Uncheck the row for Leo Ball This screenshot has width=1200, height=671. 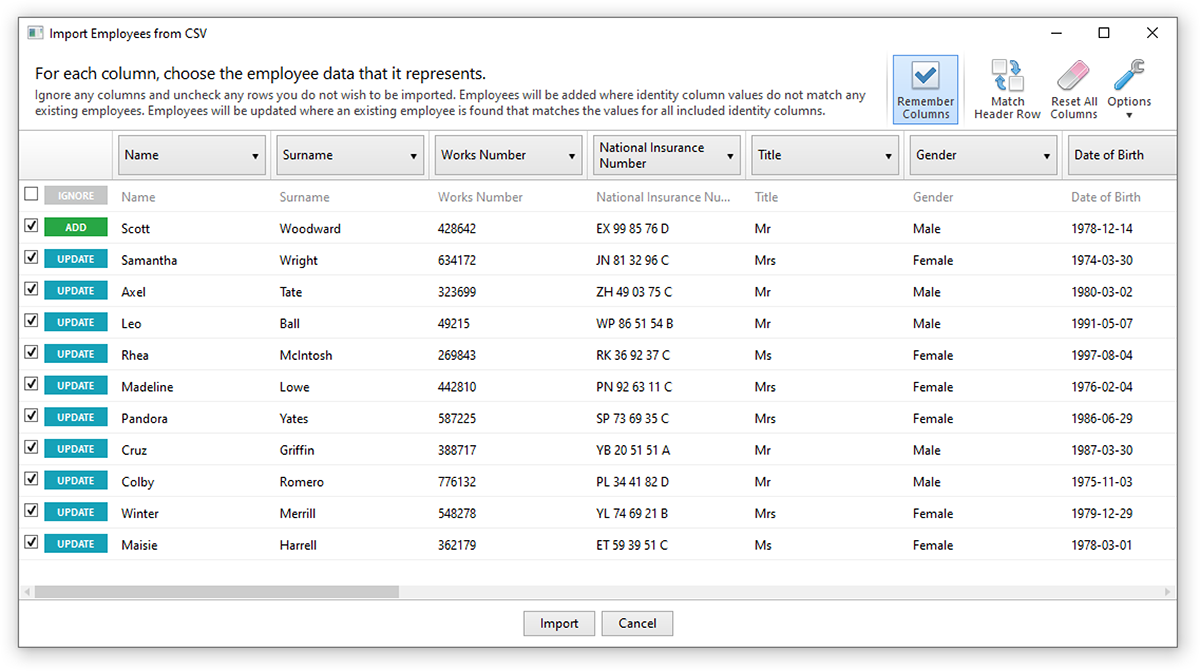click(31, 322)
